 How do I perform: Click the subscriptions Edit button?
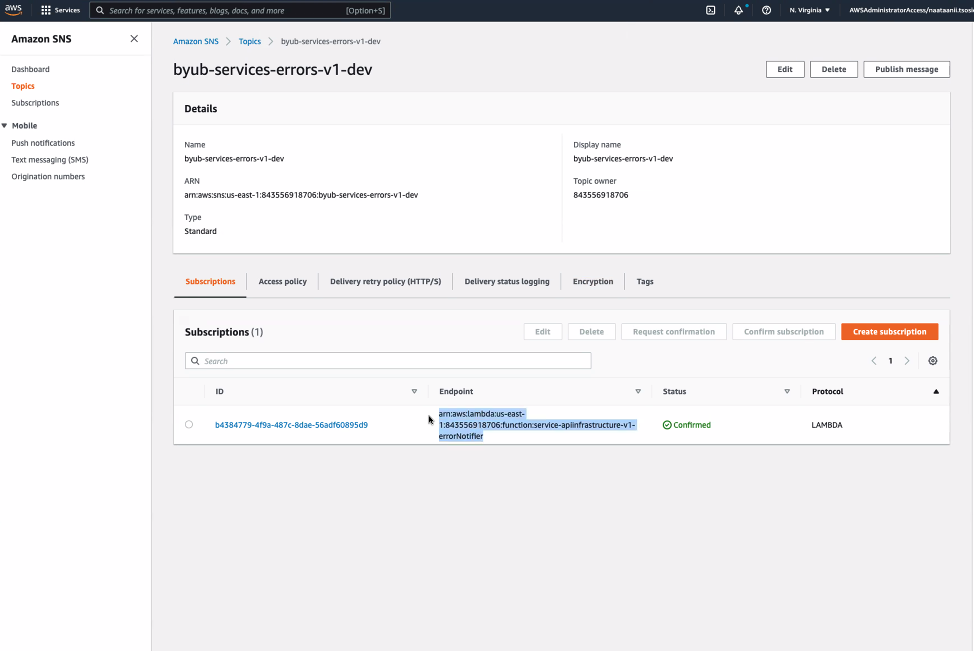(543, 332)
